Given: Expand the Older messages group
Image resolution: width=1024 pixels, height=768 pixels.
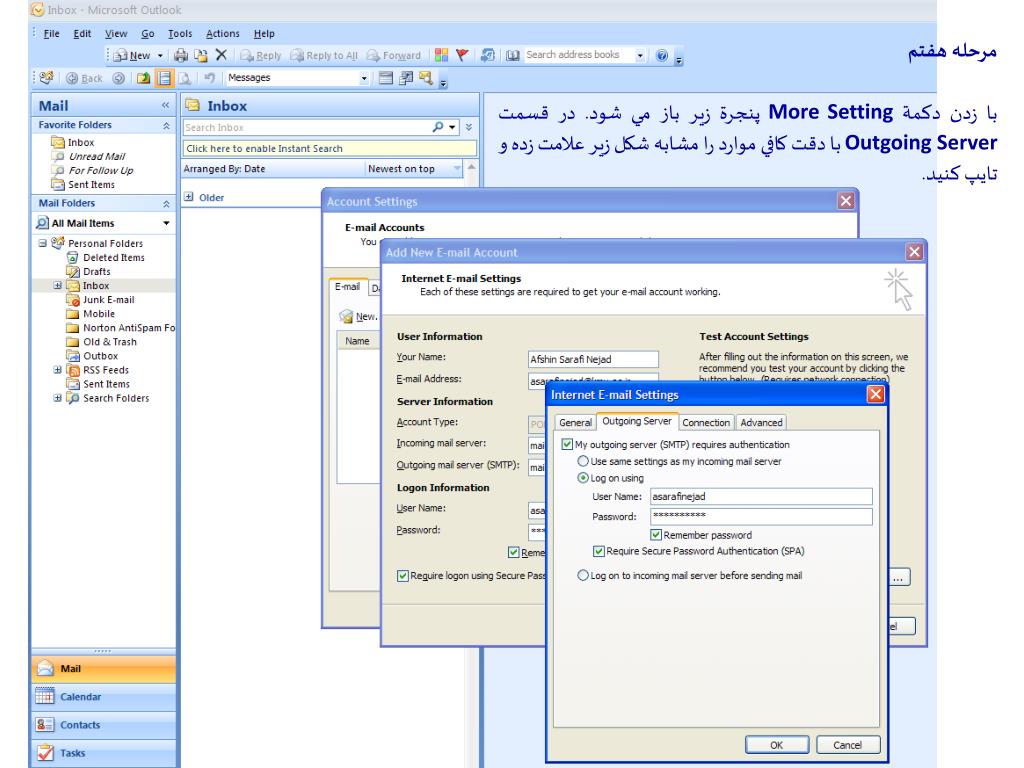Looking at the screenshot, I should (x=189, y=197).
